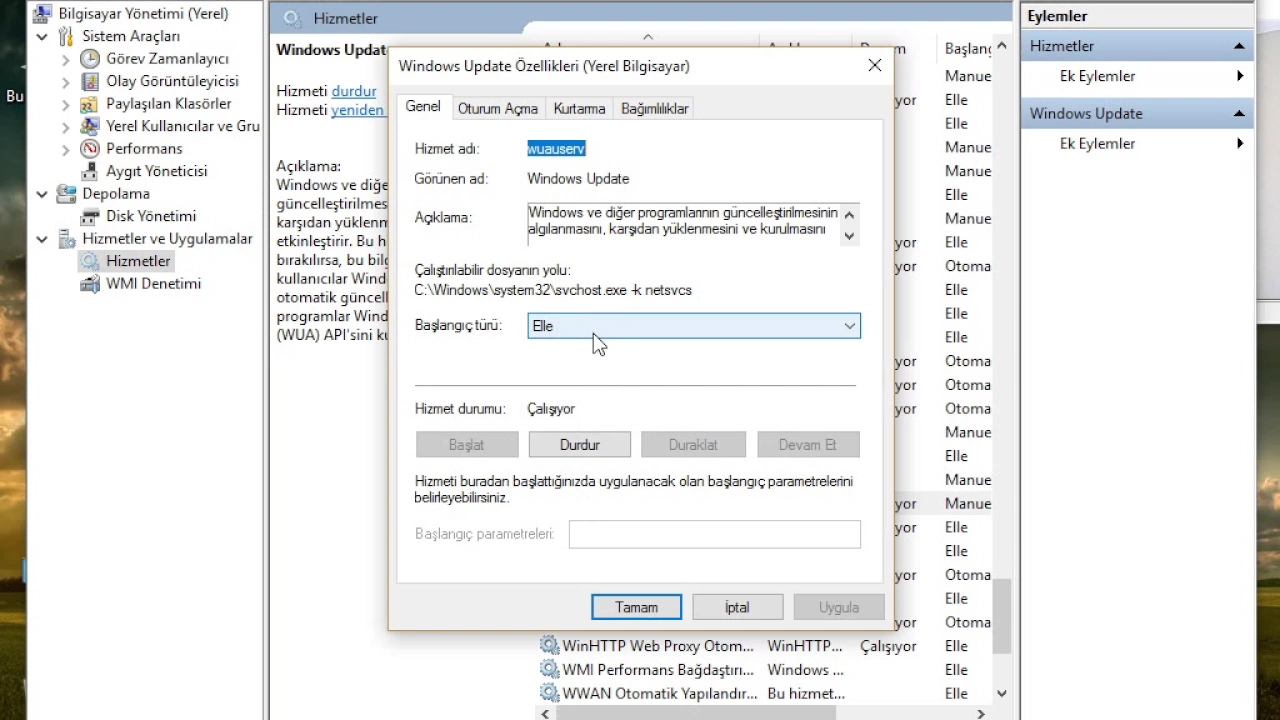
Task: Close the Windows Update Özellikleri dialog
Action: click(x=875, y=65)
